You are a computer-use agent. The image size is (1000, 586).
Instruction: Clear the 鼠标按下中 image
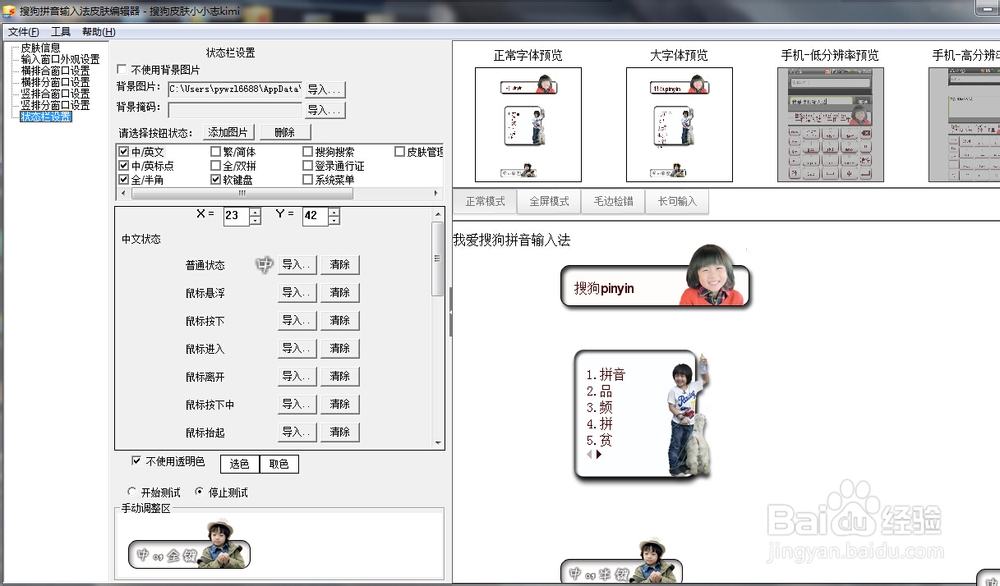pyautogui.click(x=340, y=404)
